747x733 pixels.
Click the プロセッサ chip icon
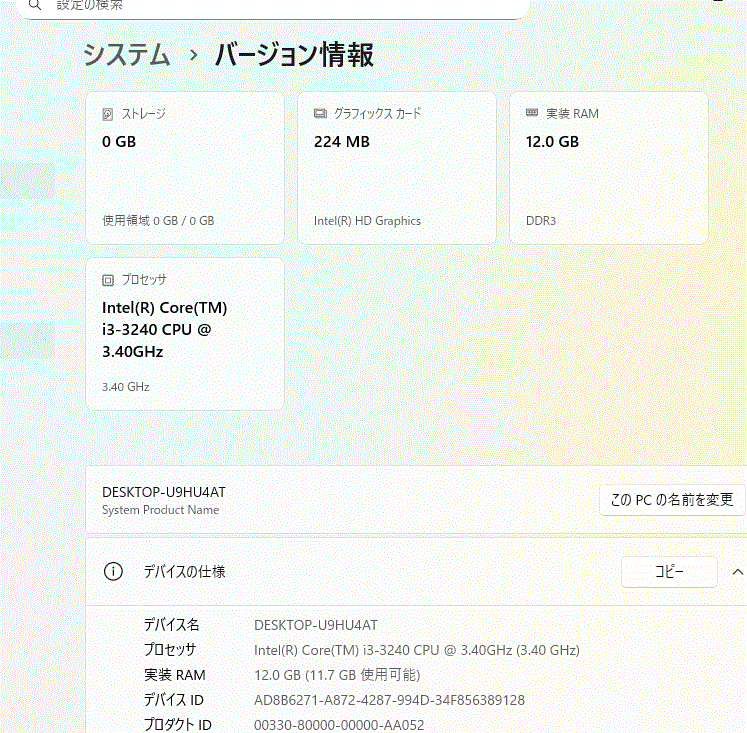[108, 280]
